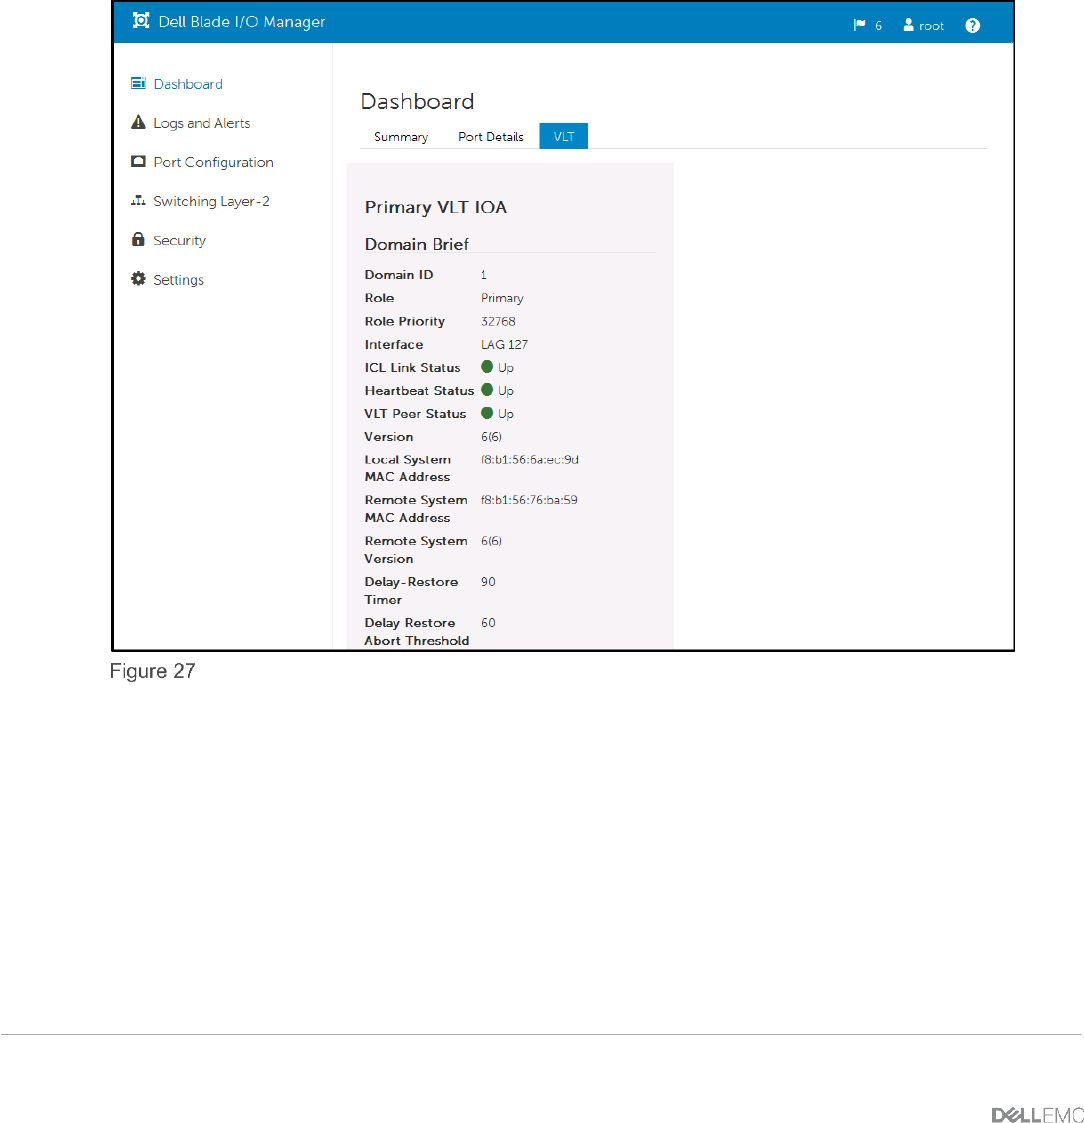Screen dimensions: 1084x1123
Task: Click the Role Priority label
Action: 405,322
